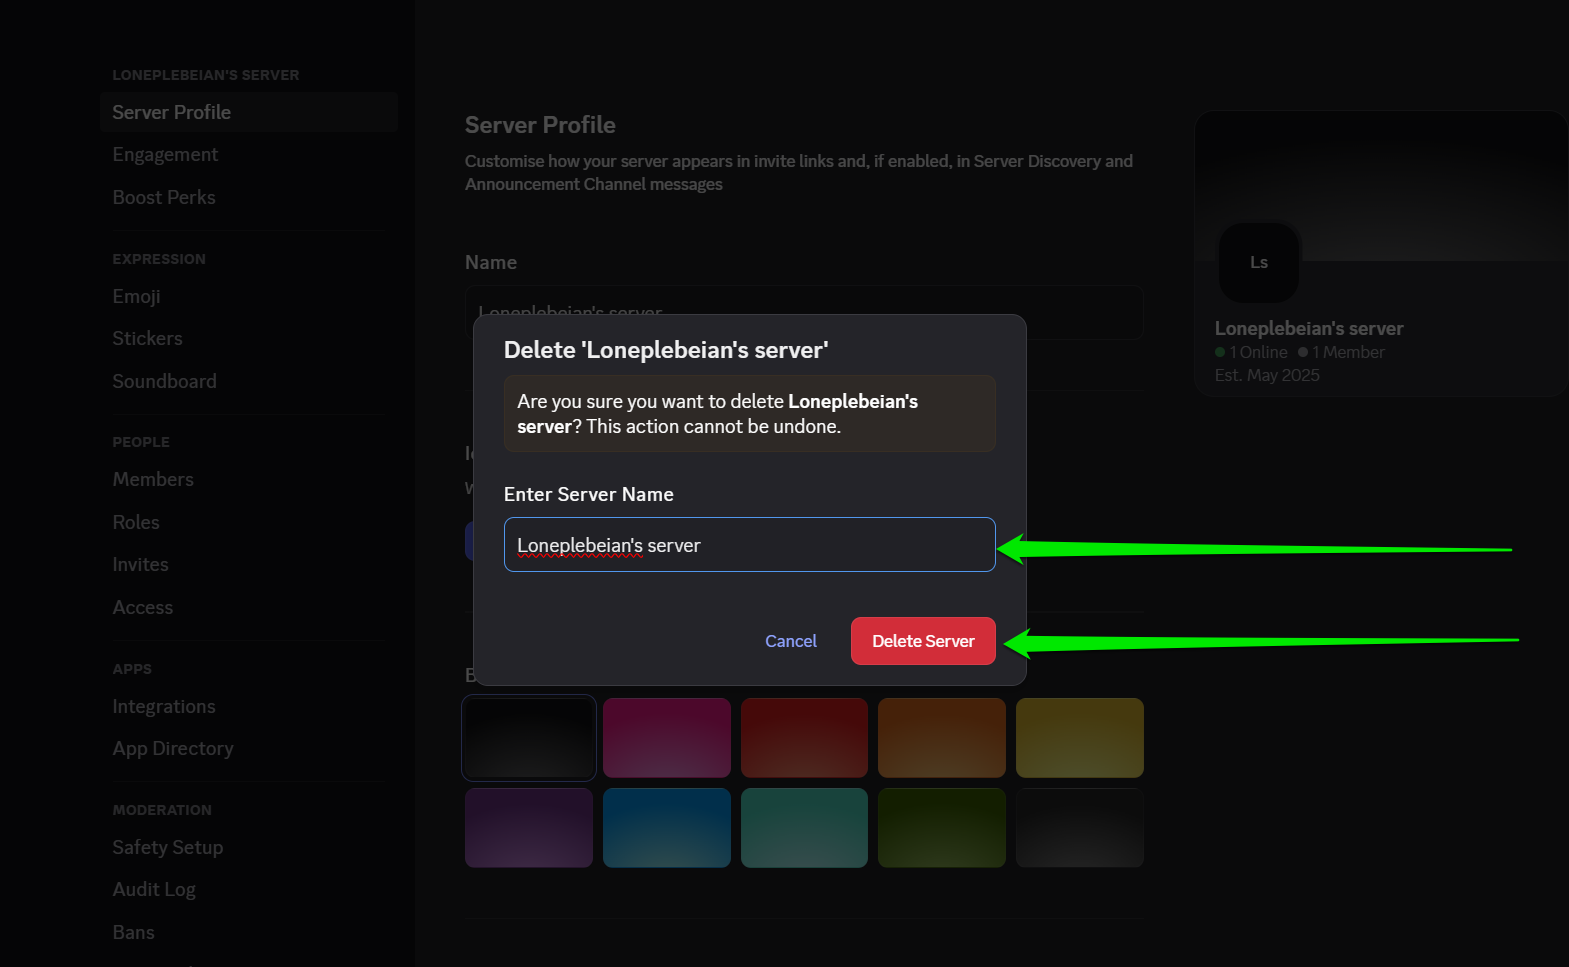Image resolution: width=1569 pixels, height=967 pixels.
Task: Open Boost Perks settings
Action: tap(164, 198)
